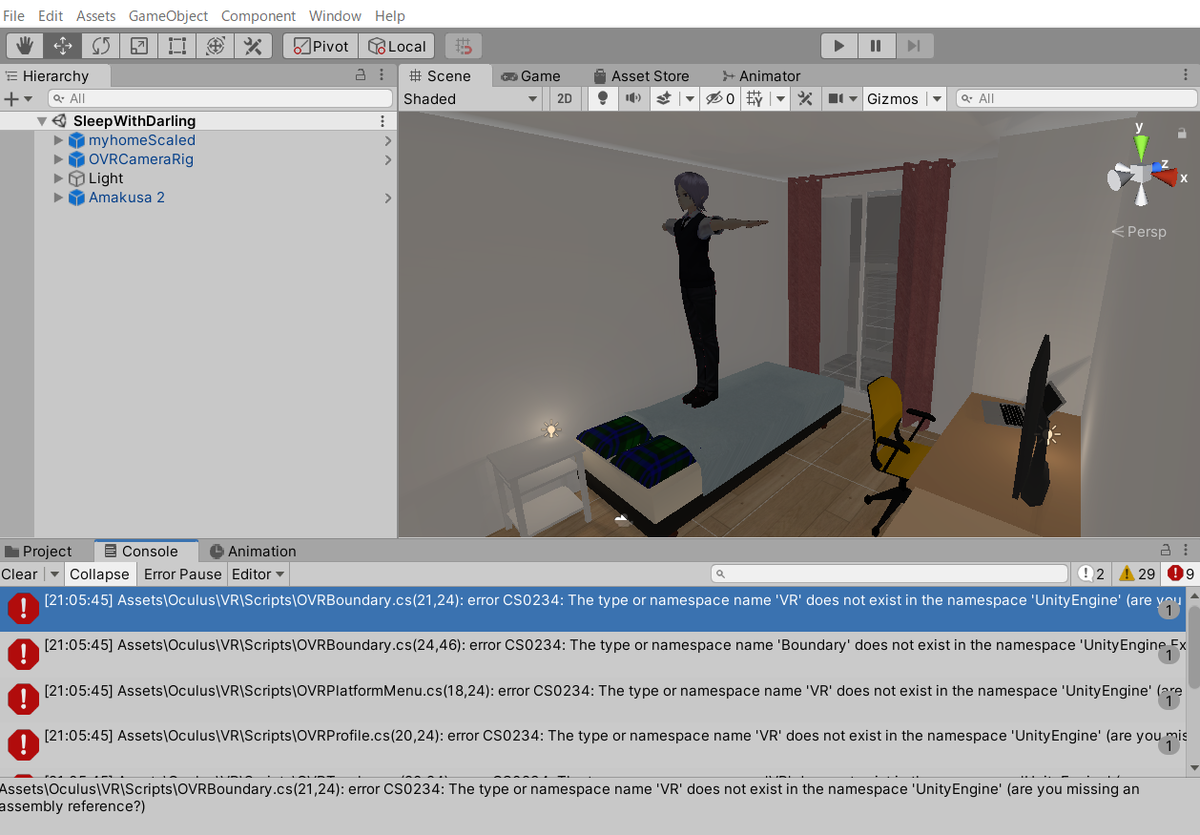
Task: Open the Console Editor dropdown
Action: (259, 574)
